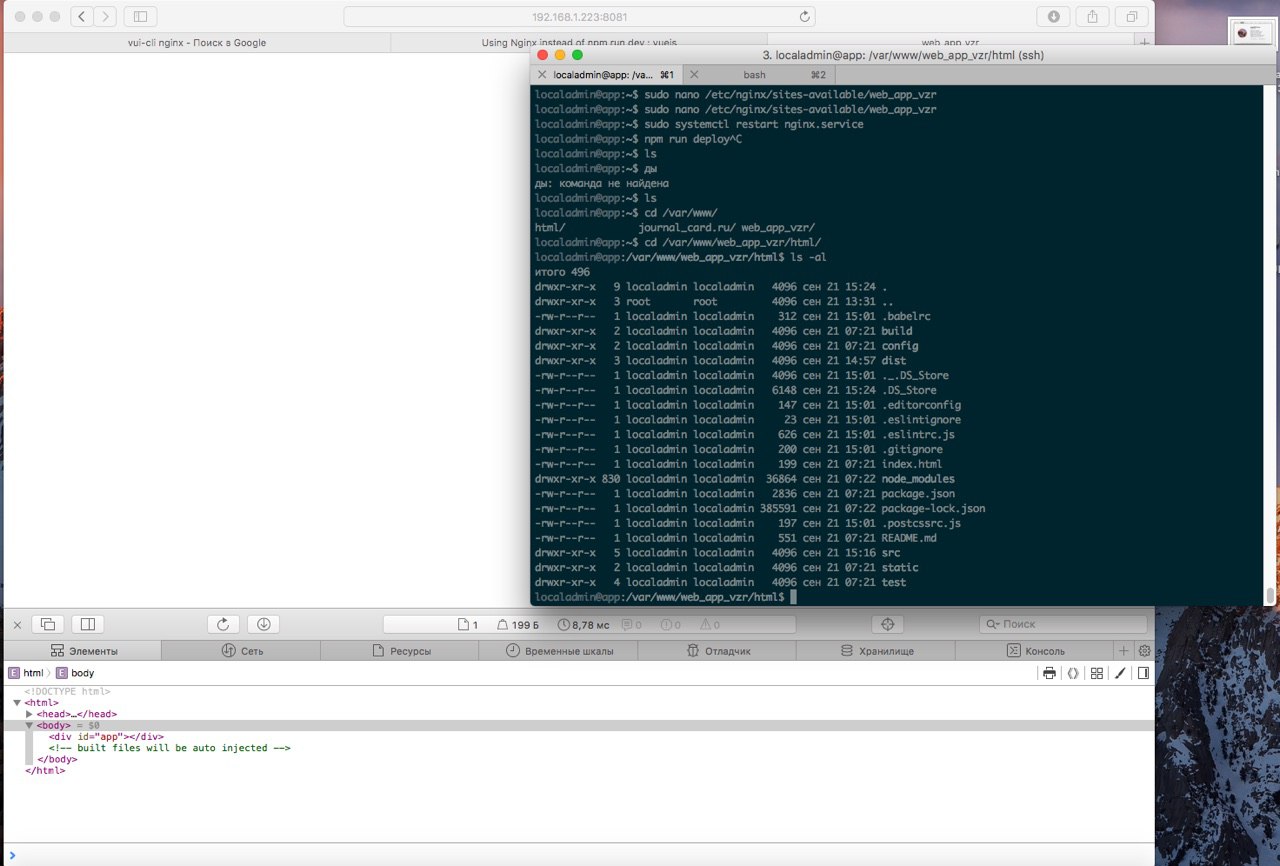Screen dimensions: 1280x866
Task: Switch to the bash terminal tab
Action: (x=757, y=75)
